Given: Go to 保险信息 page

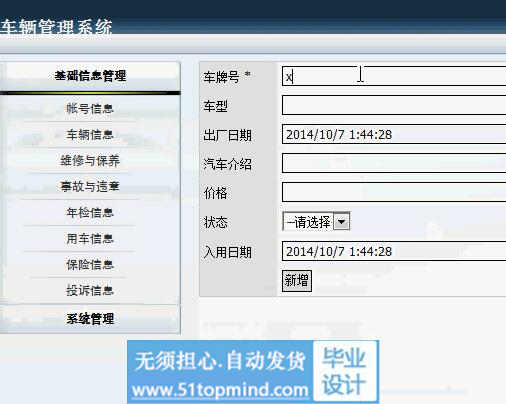Looking at the screenshot, I should coord(90,265).
